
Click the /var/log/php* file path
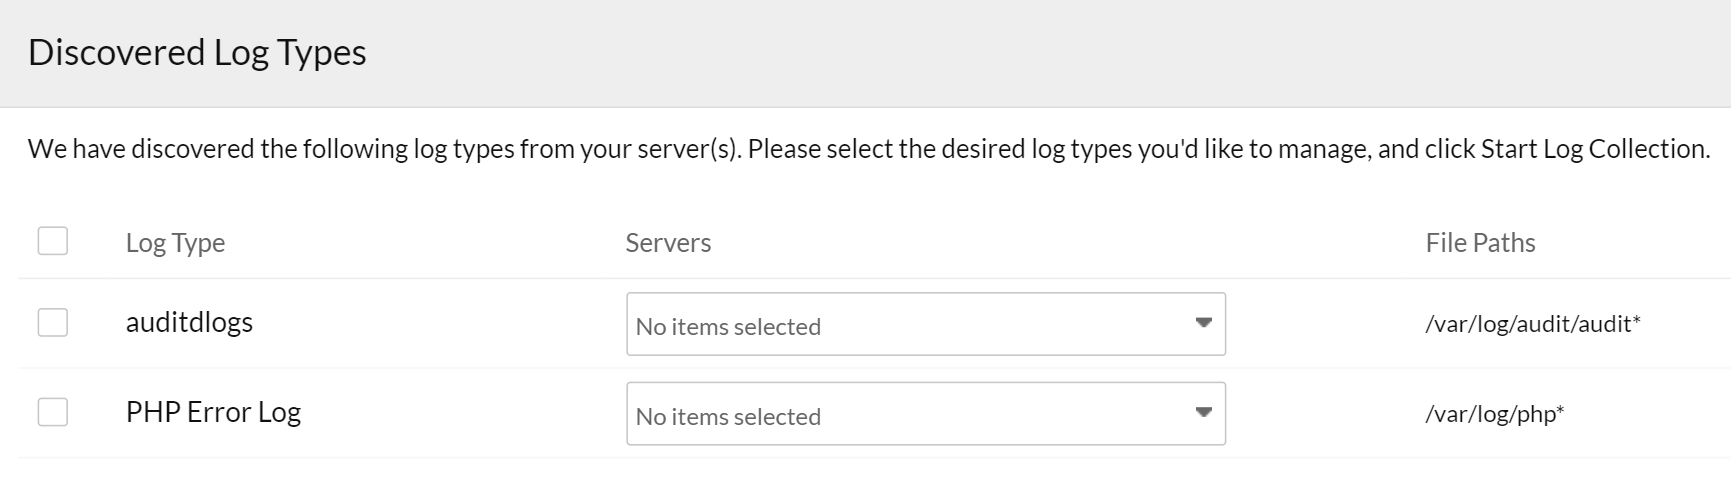(x=1494, y=413)
